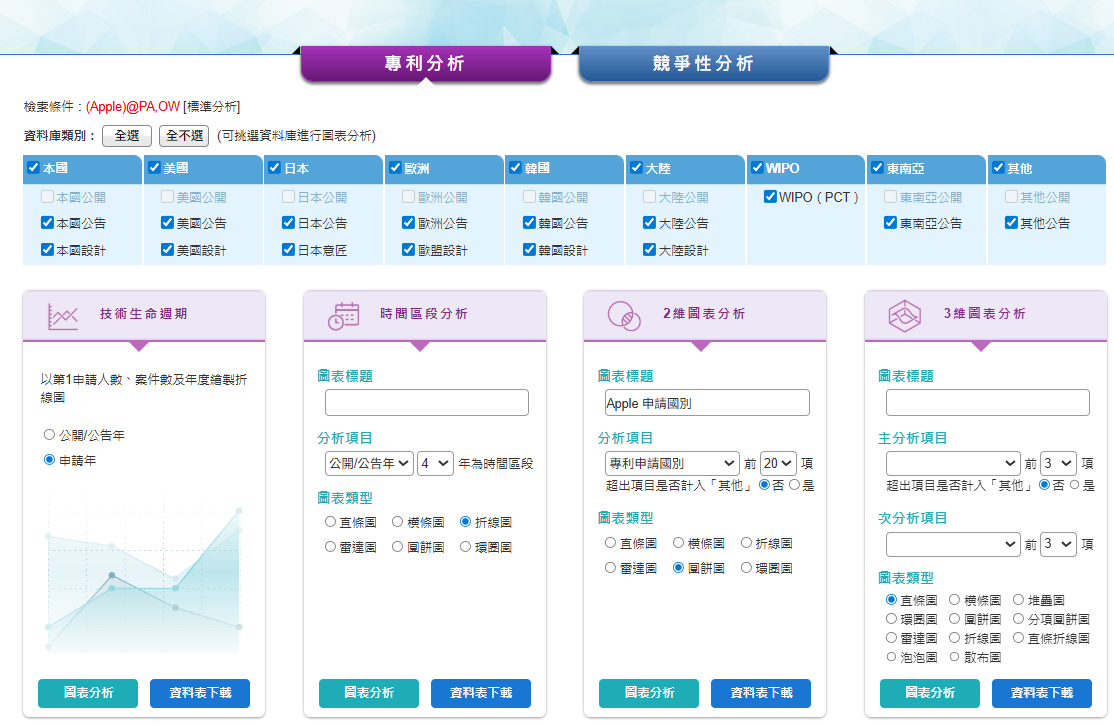Viewport: 1114px width, 726px height.
Task: Toggle the 東南亞 group header checkbox
Action: pyautogui.click(x=877, y=168)
